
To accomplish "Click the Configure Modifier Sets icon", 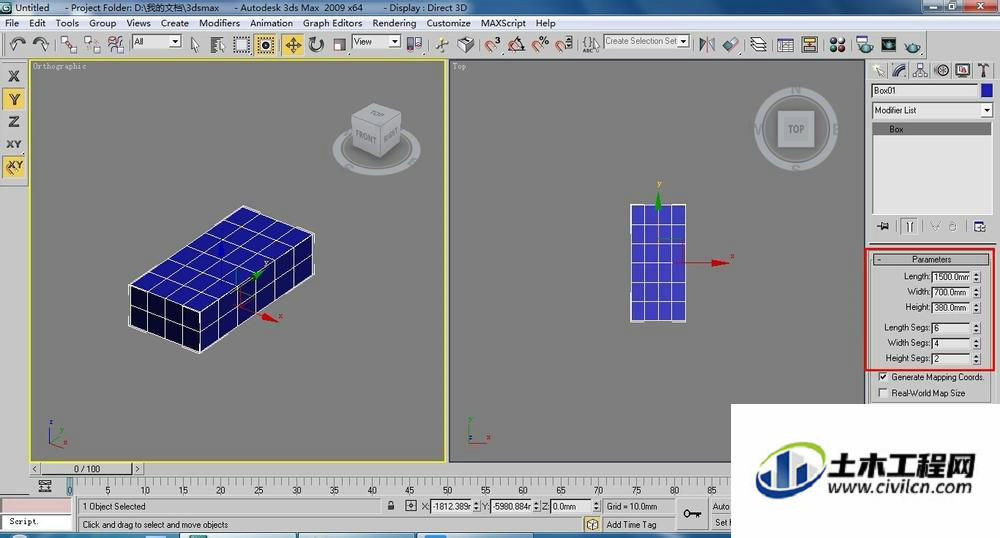I will pos(980,226).
